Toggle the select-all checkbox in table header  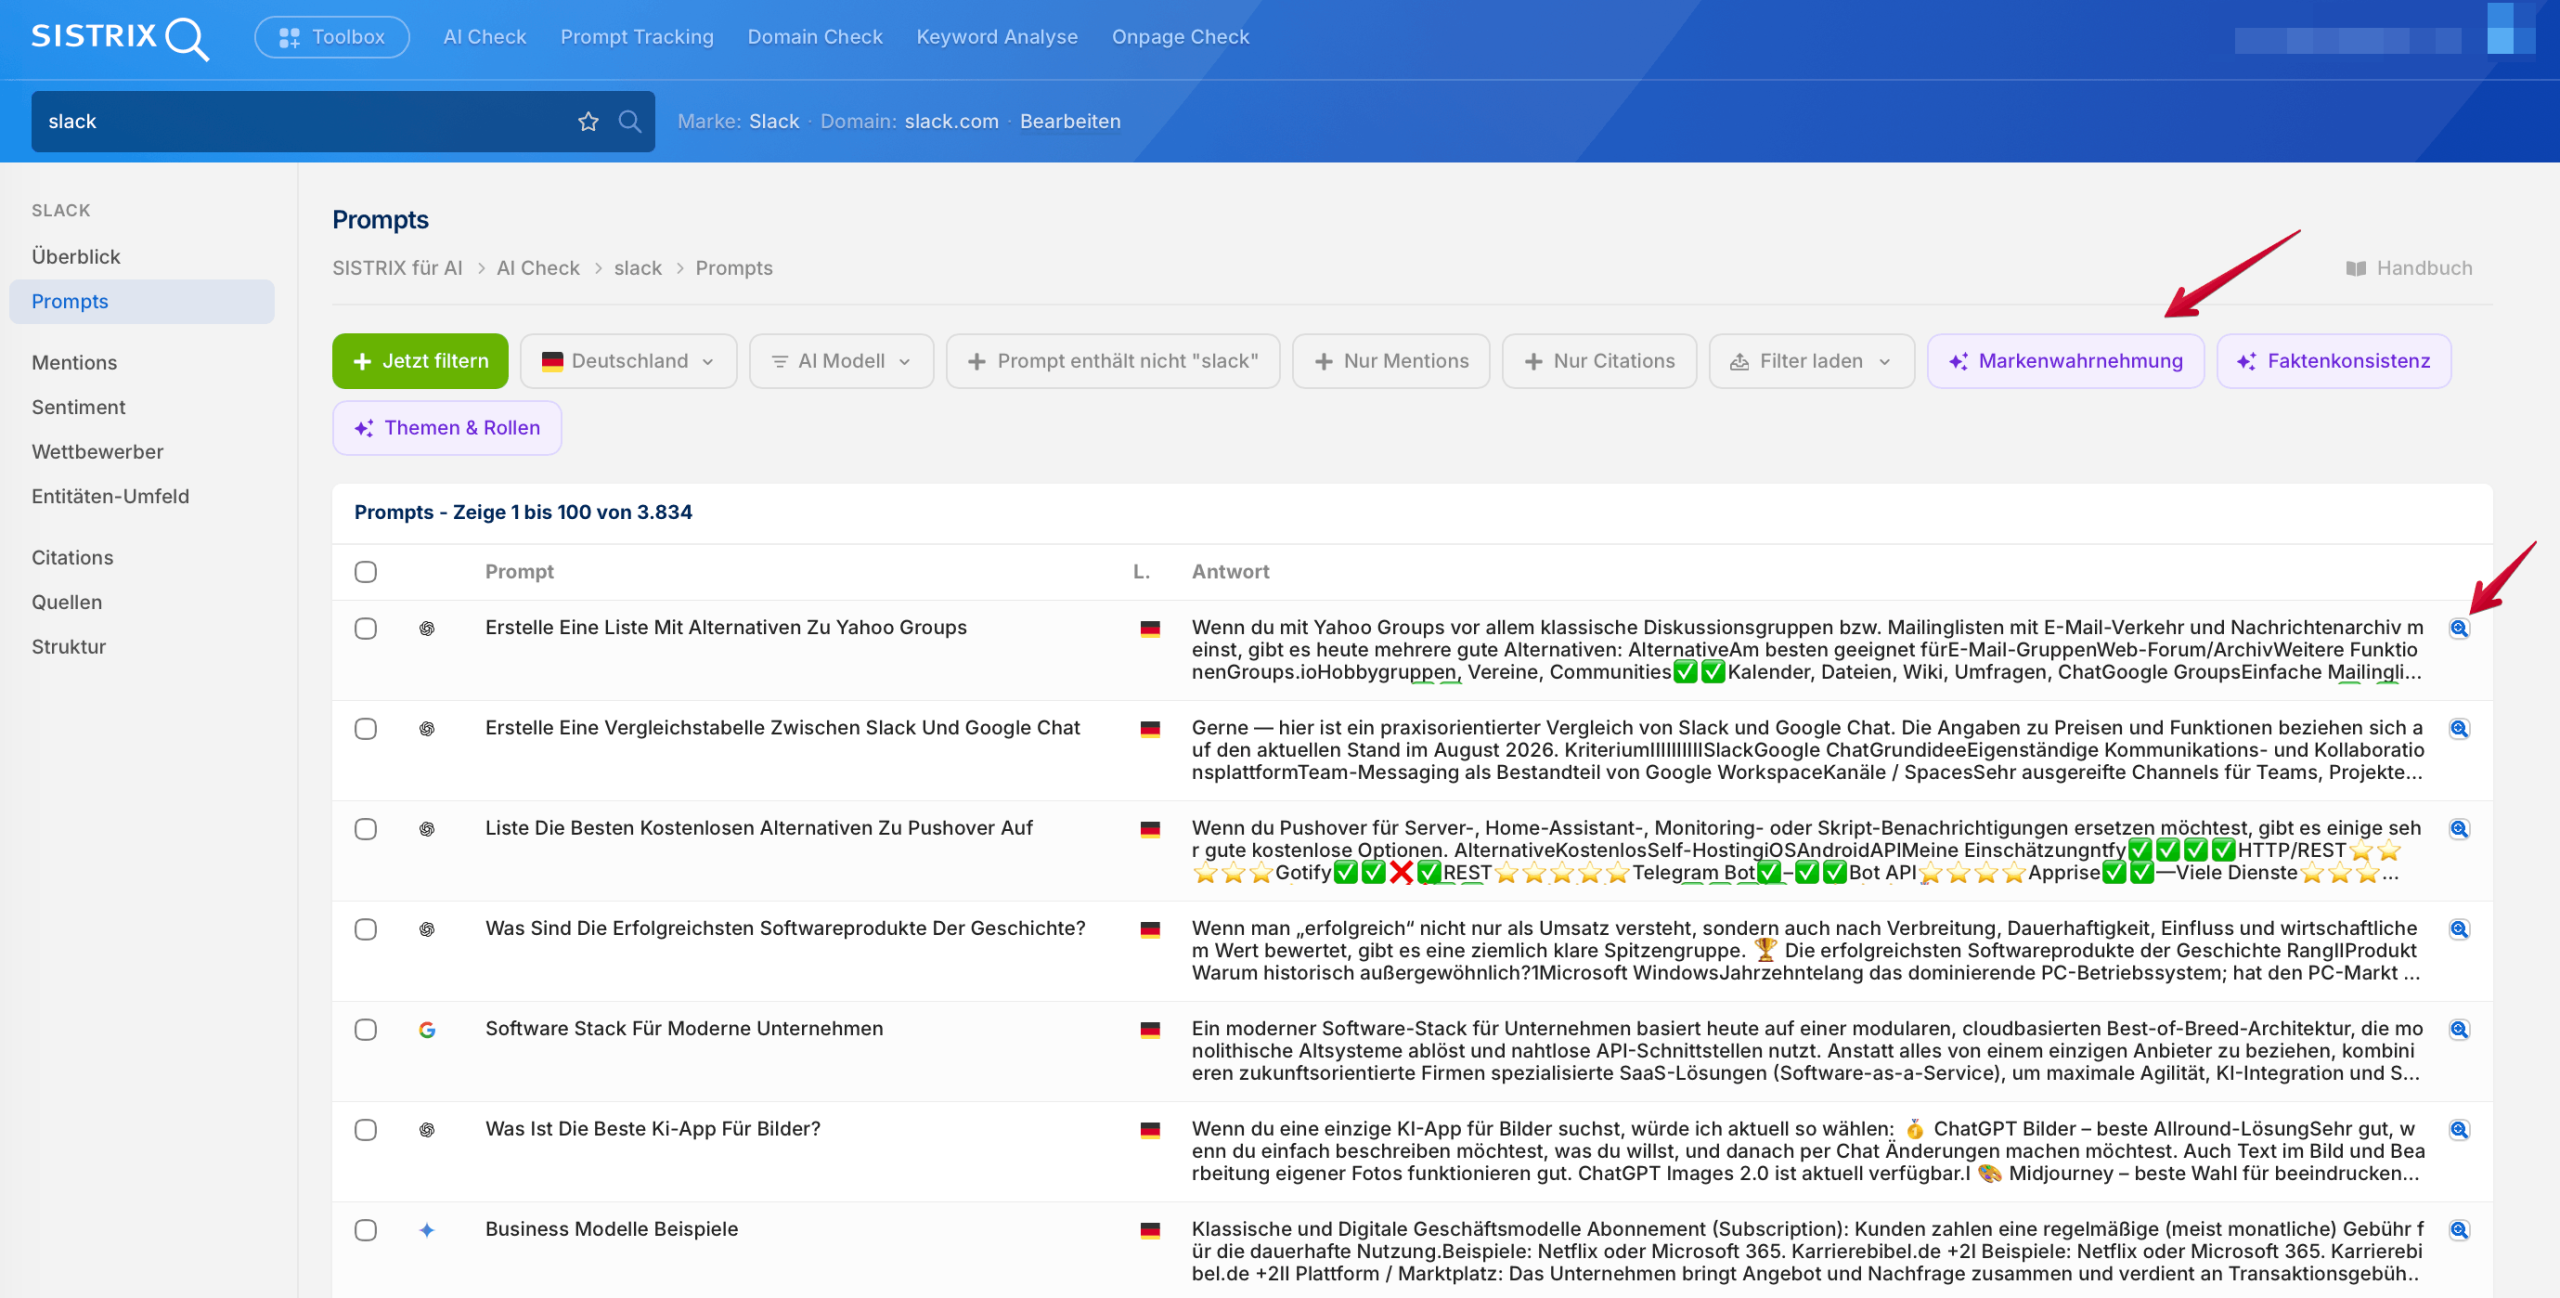[x=366, y=571]
